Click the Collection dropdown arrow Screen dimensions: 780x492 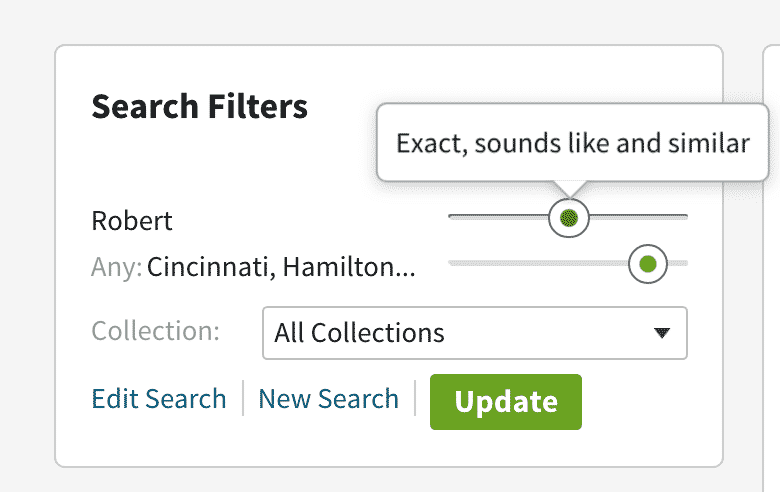click(x=661, y=333)
